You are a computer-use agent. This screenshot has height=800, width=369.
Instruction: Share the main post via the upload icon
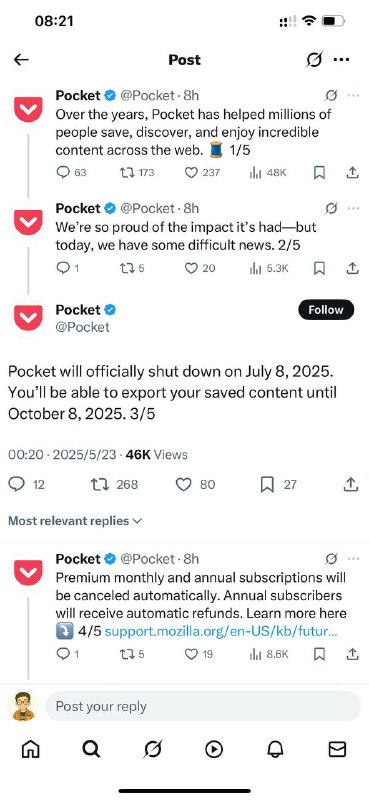point(351,485)
